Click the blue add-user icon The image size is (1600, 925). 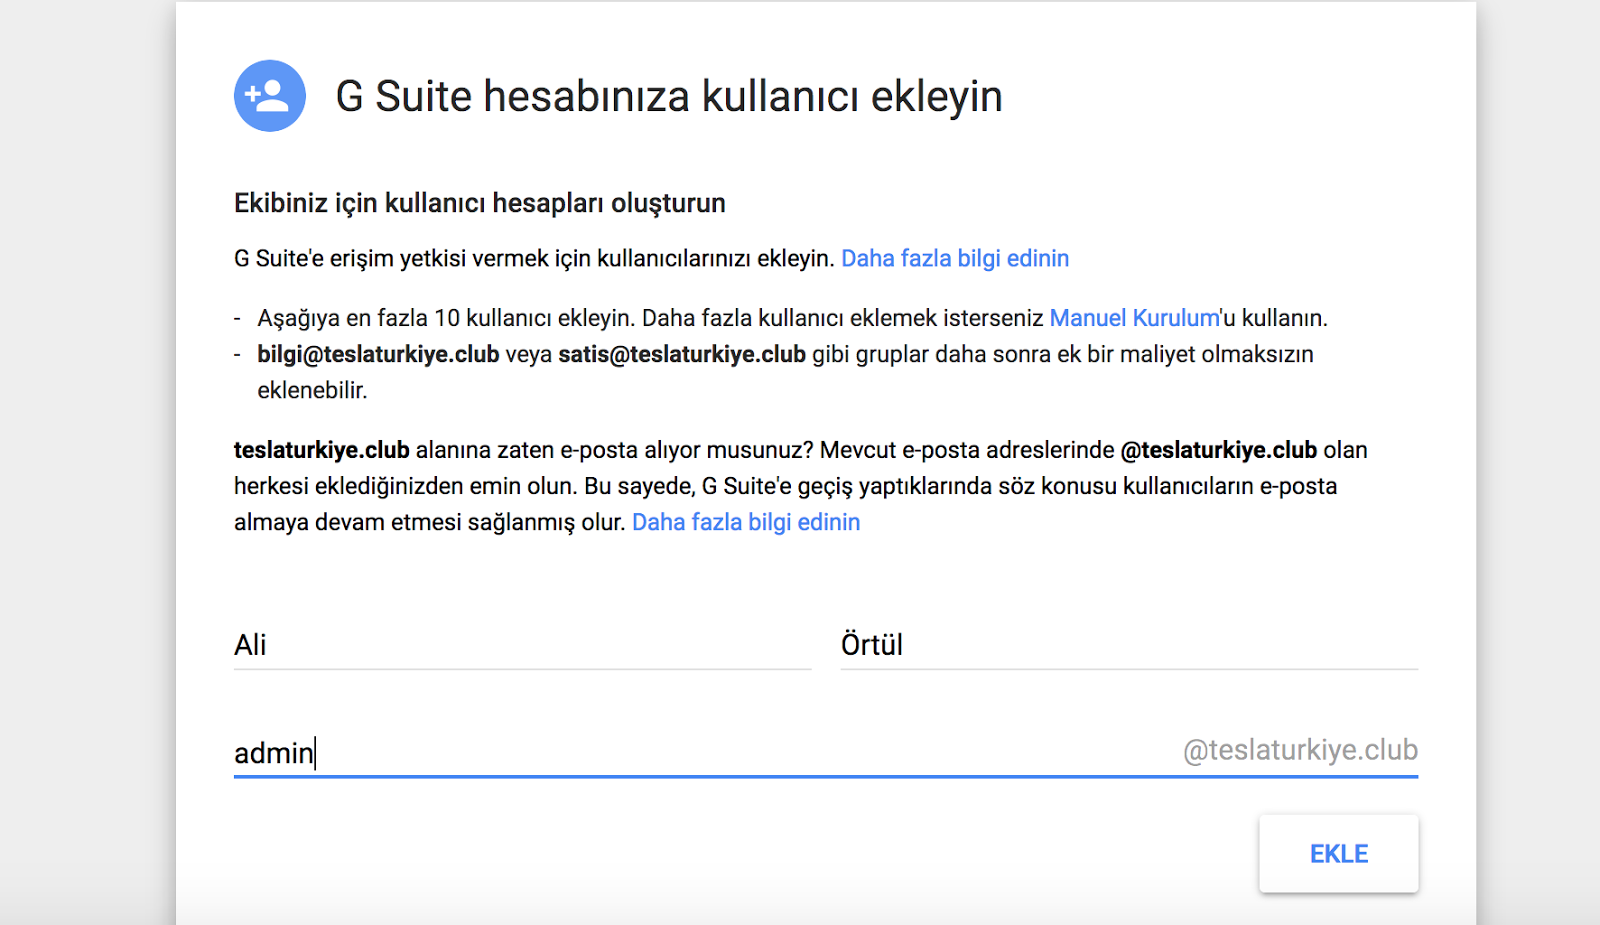click(270, 96)
